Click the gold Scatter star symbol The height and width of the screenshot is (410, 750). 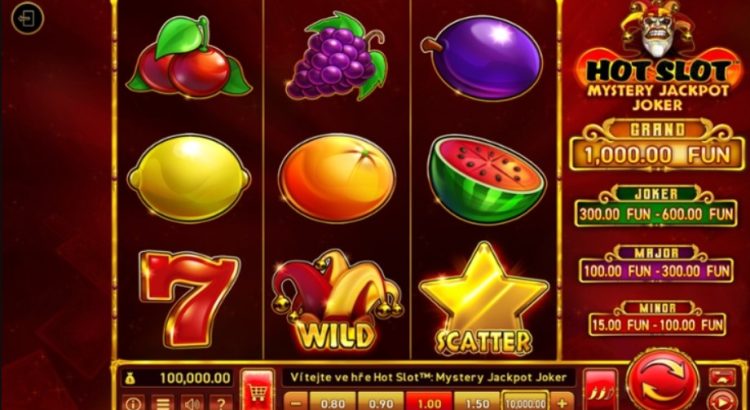click(x=483, y=299)
